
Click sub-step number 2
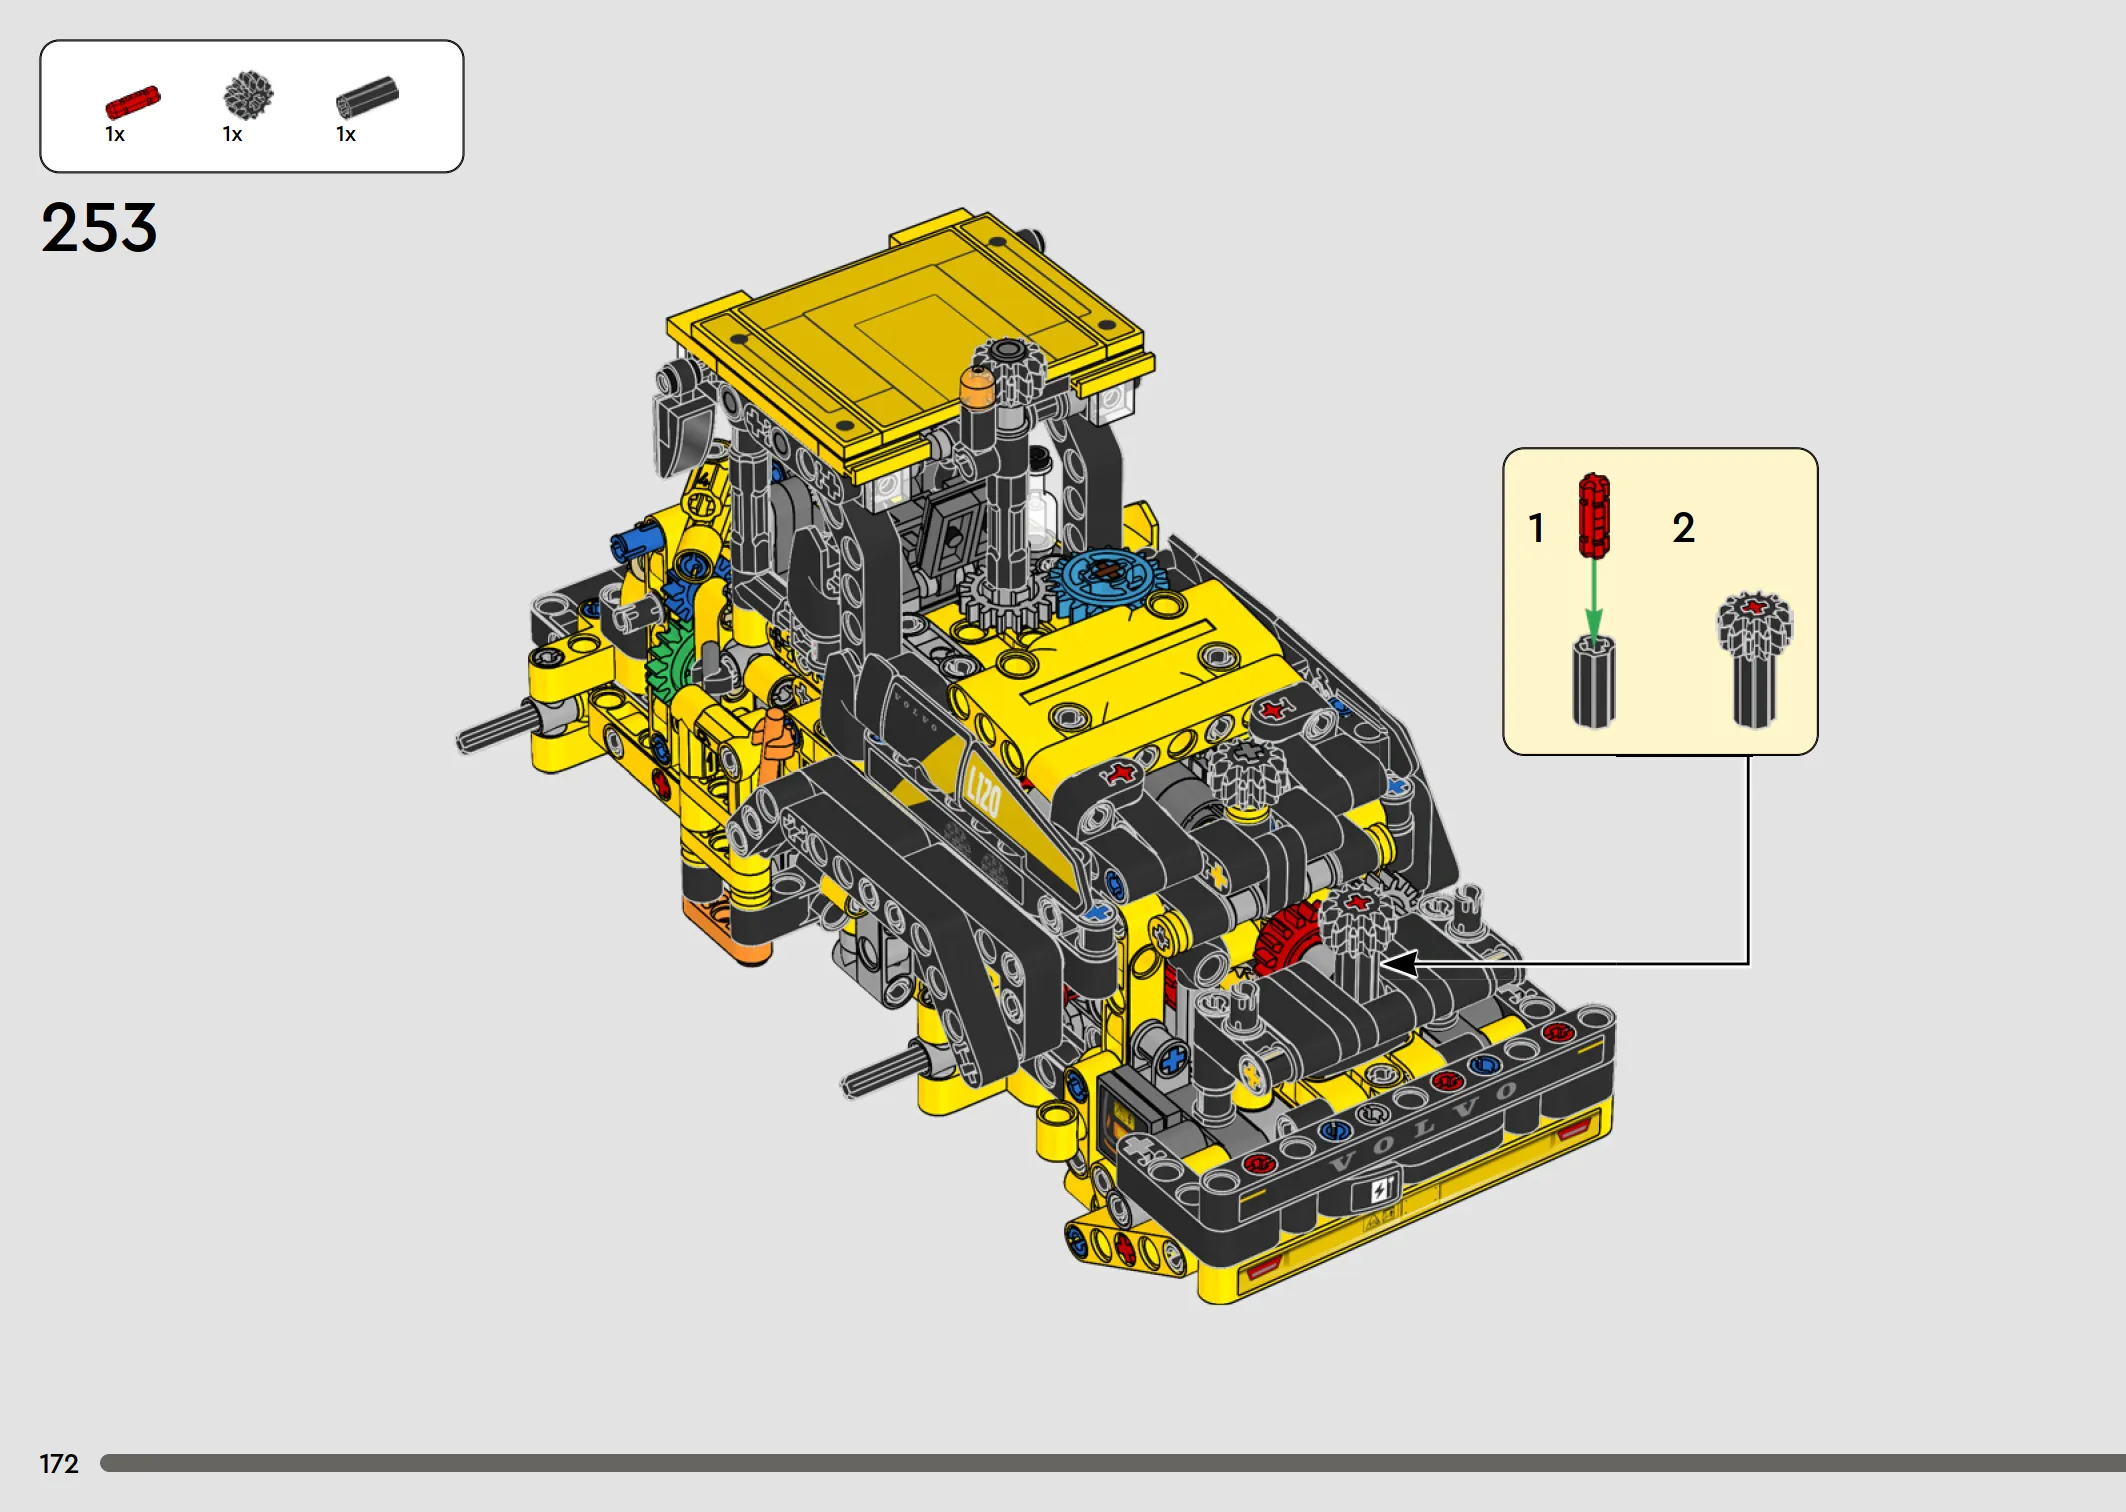coord(1684,528)
